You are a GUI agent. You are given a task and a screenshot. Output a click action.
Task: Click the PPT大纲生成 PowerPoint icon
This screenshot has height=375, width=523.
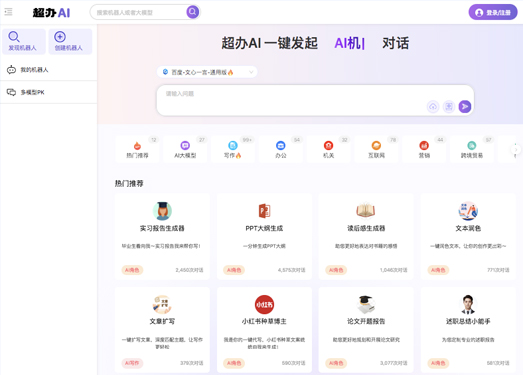pos(264,211)
